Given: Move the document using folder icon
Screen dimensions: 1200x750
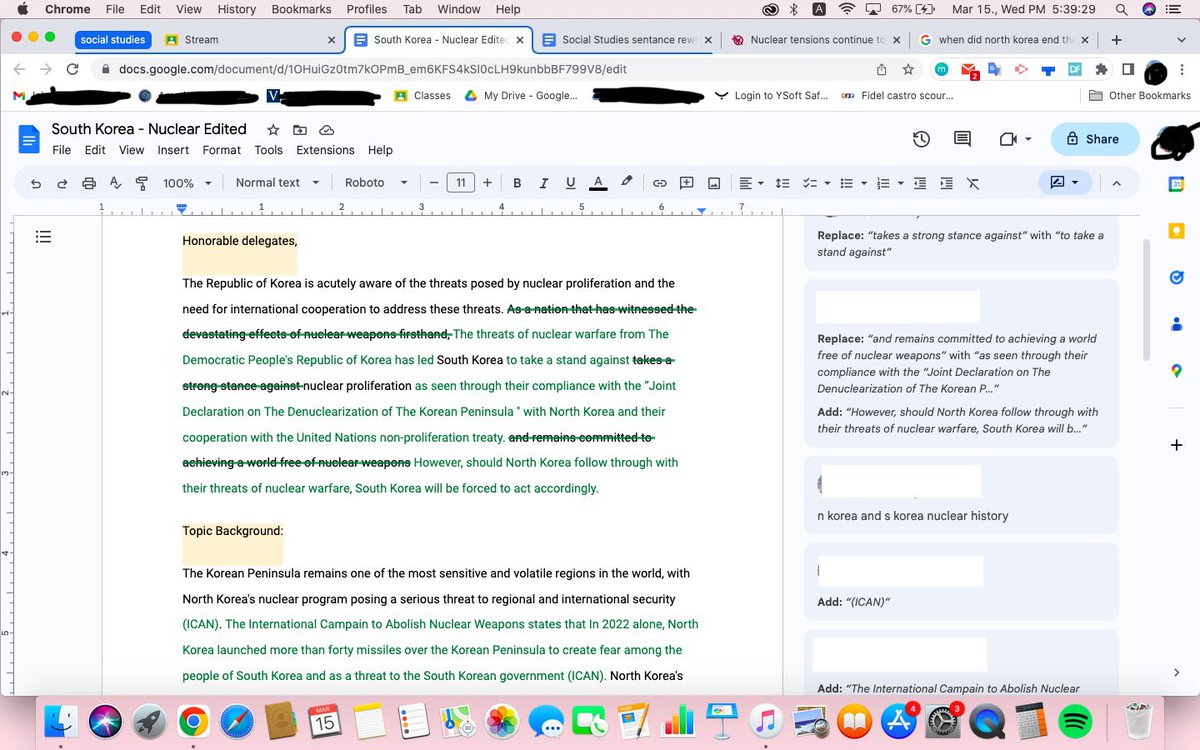Looking at the screenshot, I should pos(300,129).
